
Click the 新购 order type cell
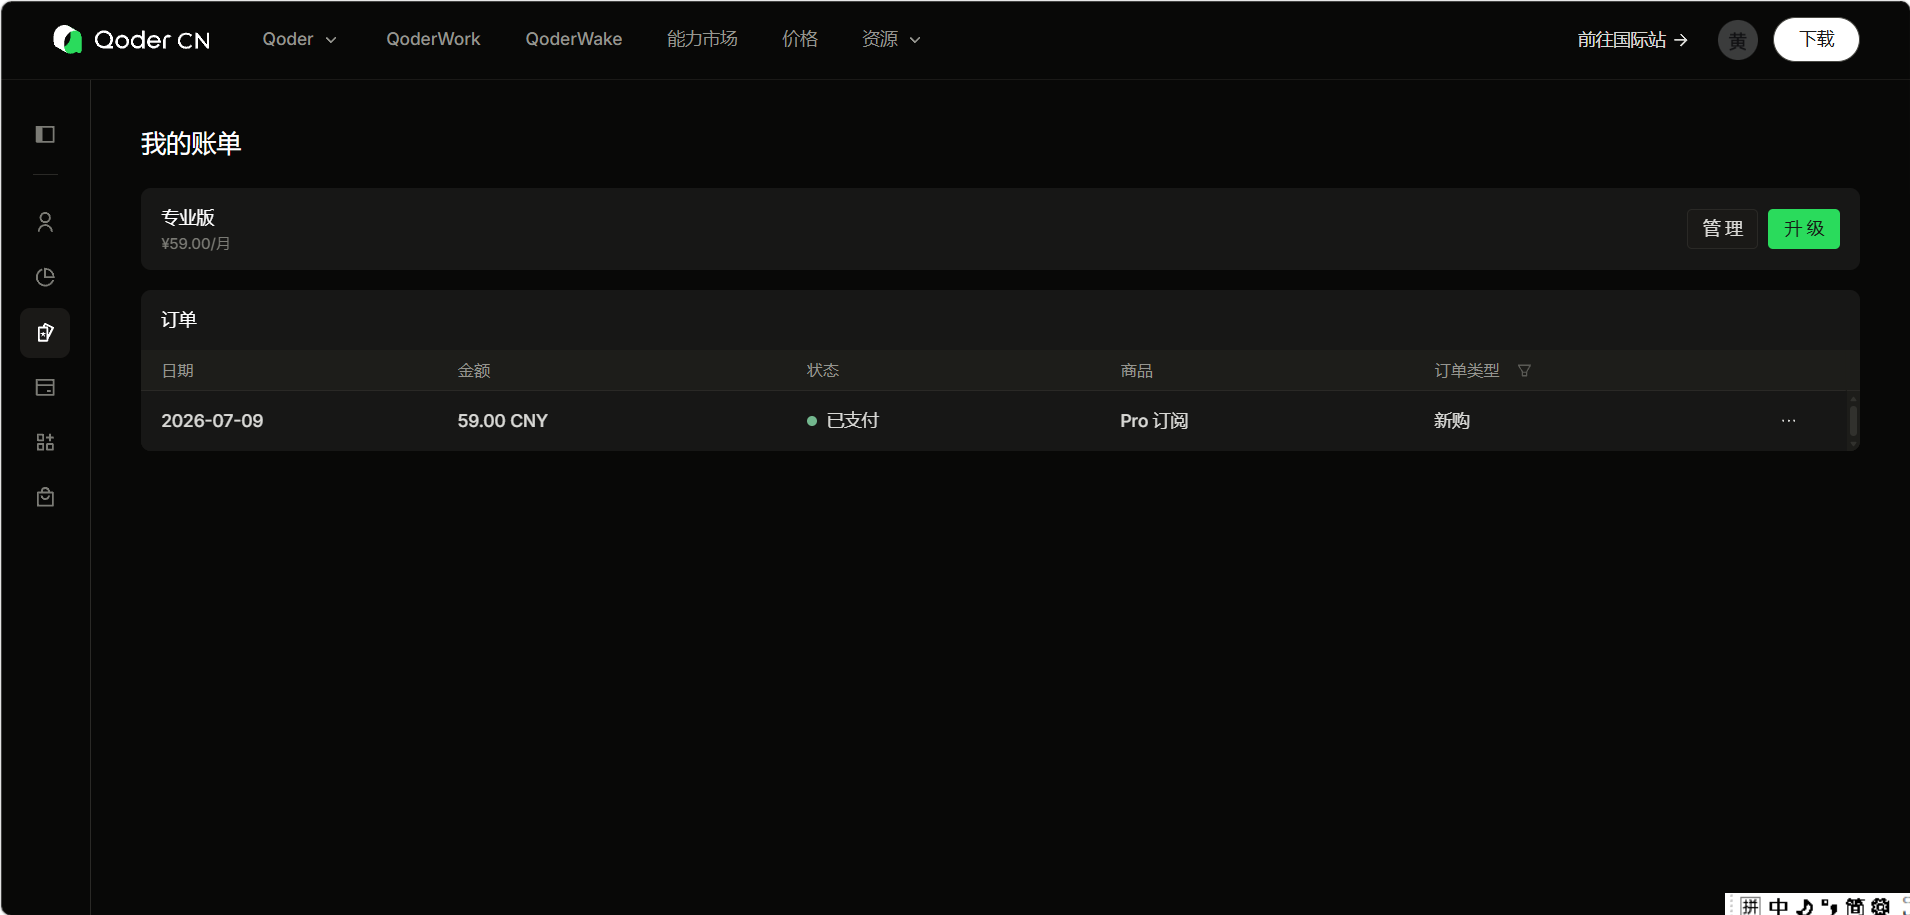pyautogui.click(x=1452, y=421)
